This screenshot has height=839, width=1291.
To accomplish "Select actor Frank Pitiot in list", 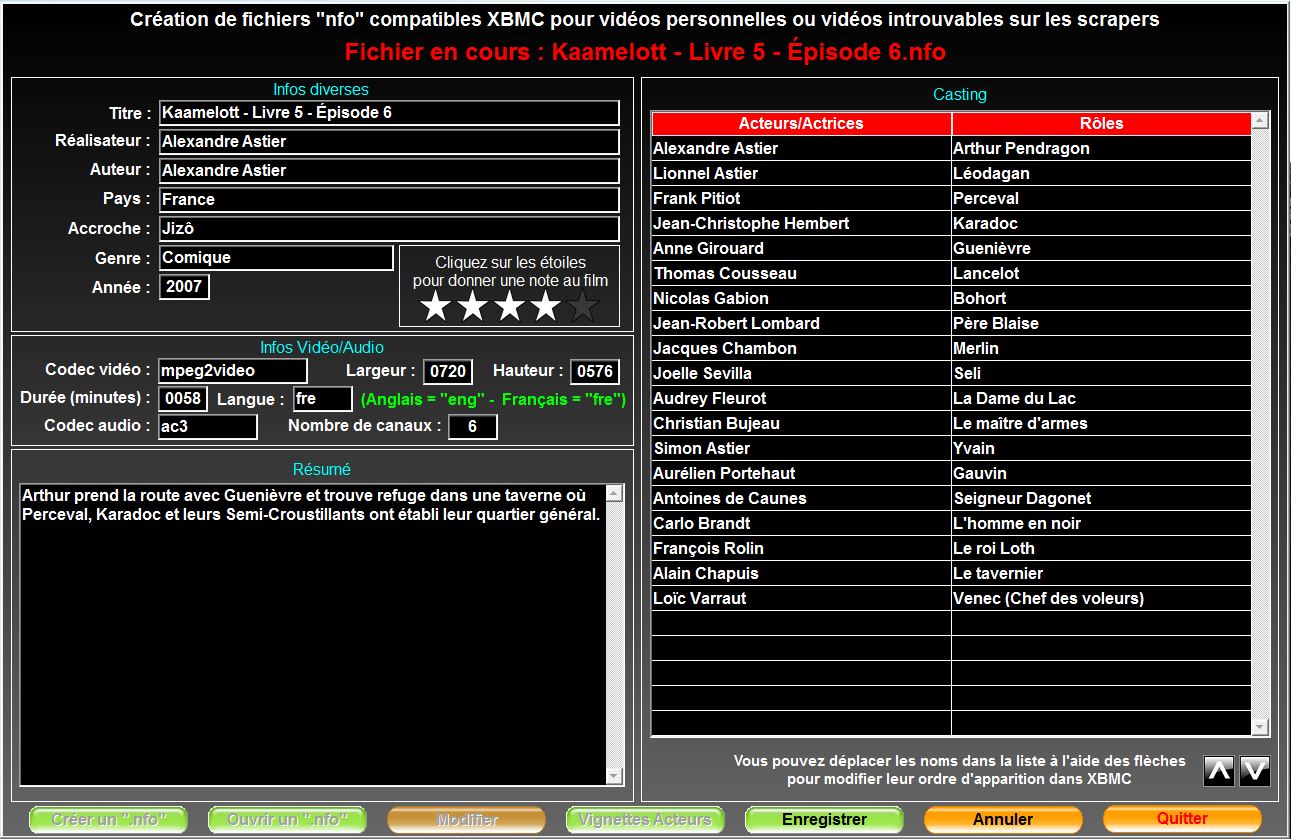I will click(800, 198).
